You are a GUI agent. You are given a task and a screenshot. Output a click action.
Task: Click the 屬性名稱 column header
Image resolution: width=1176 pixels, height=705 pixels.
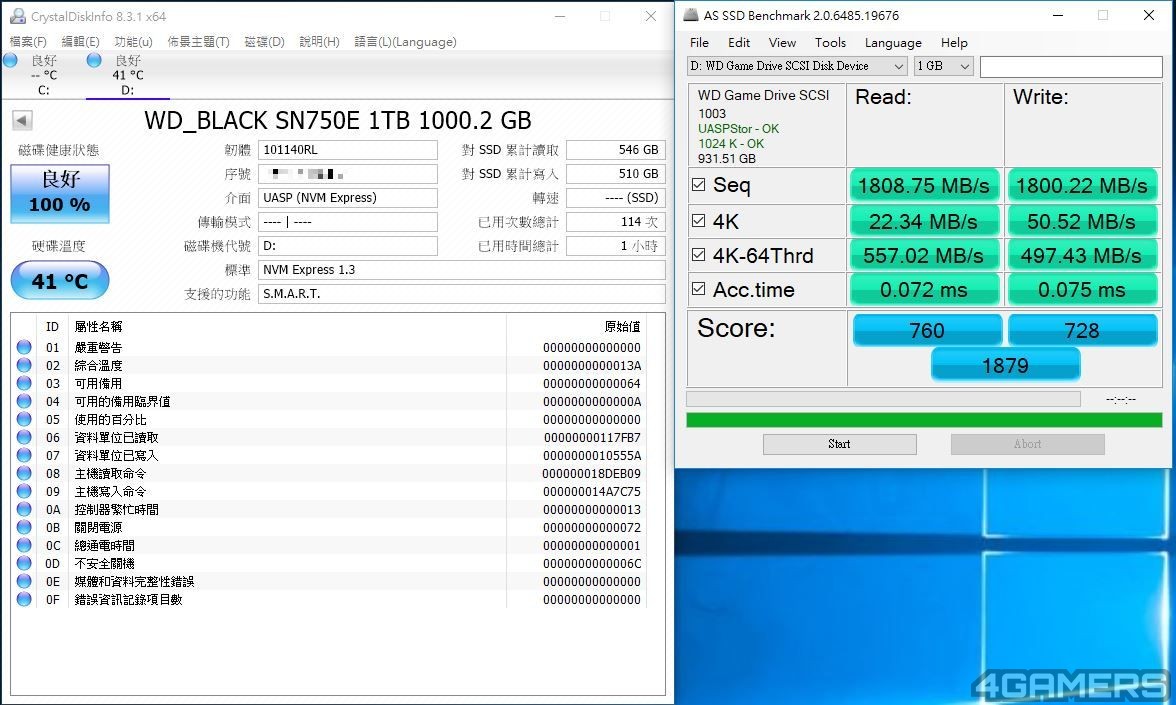(98, 326)
